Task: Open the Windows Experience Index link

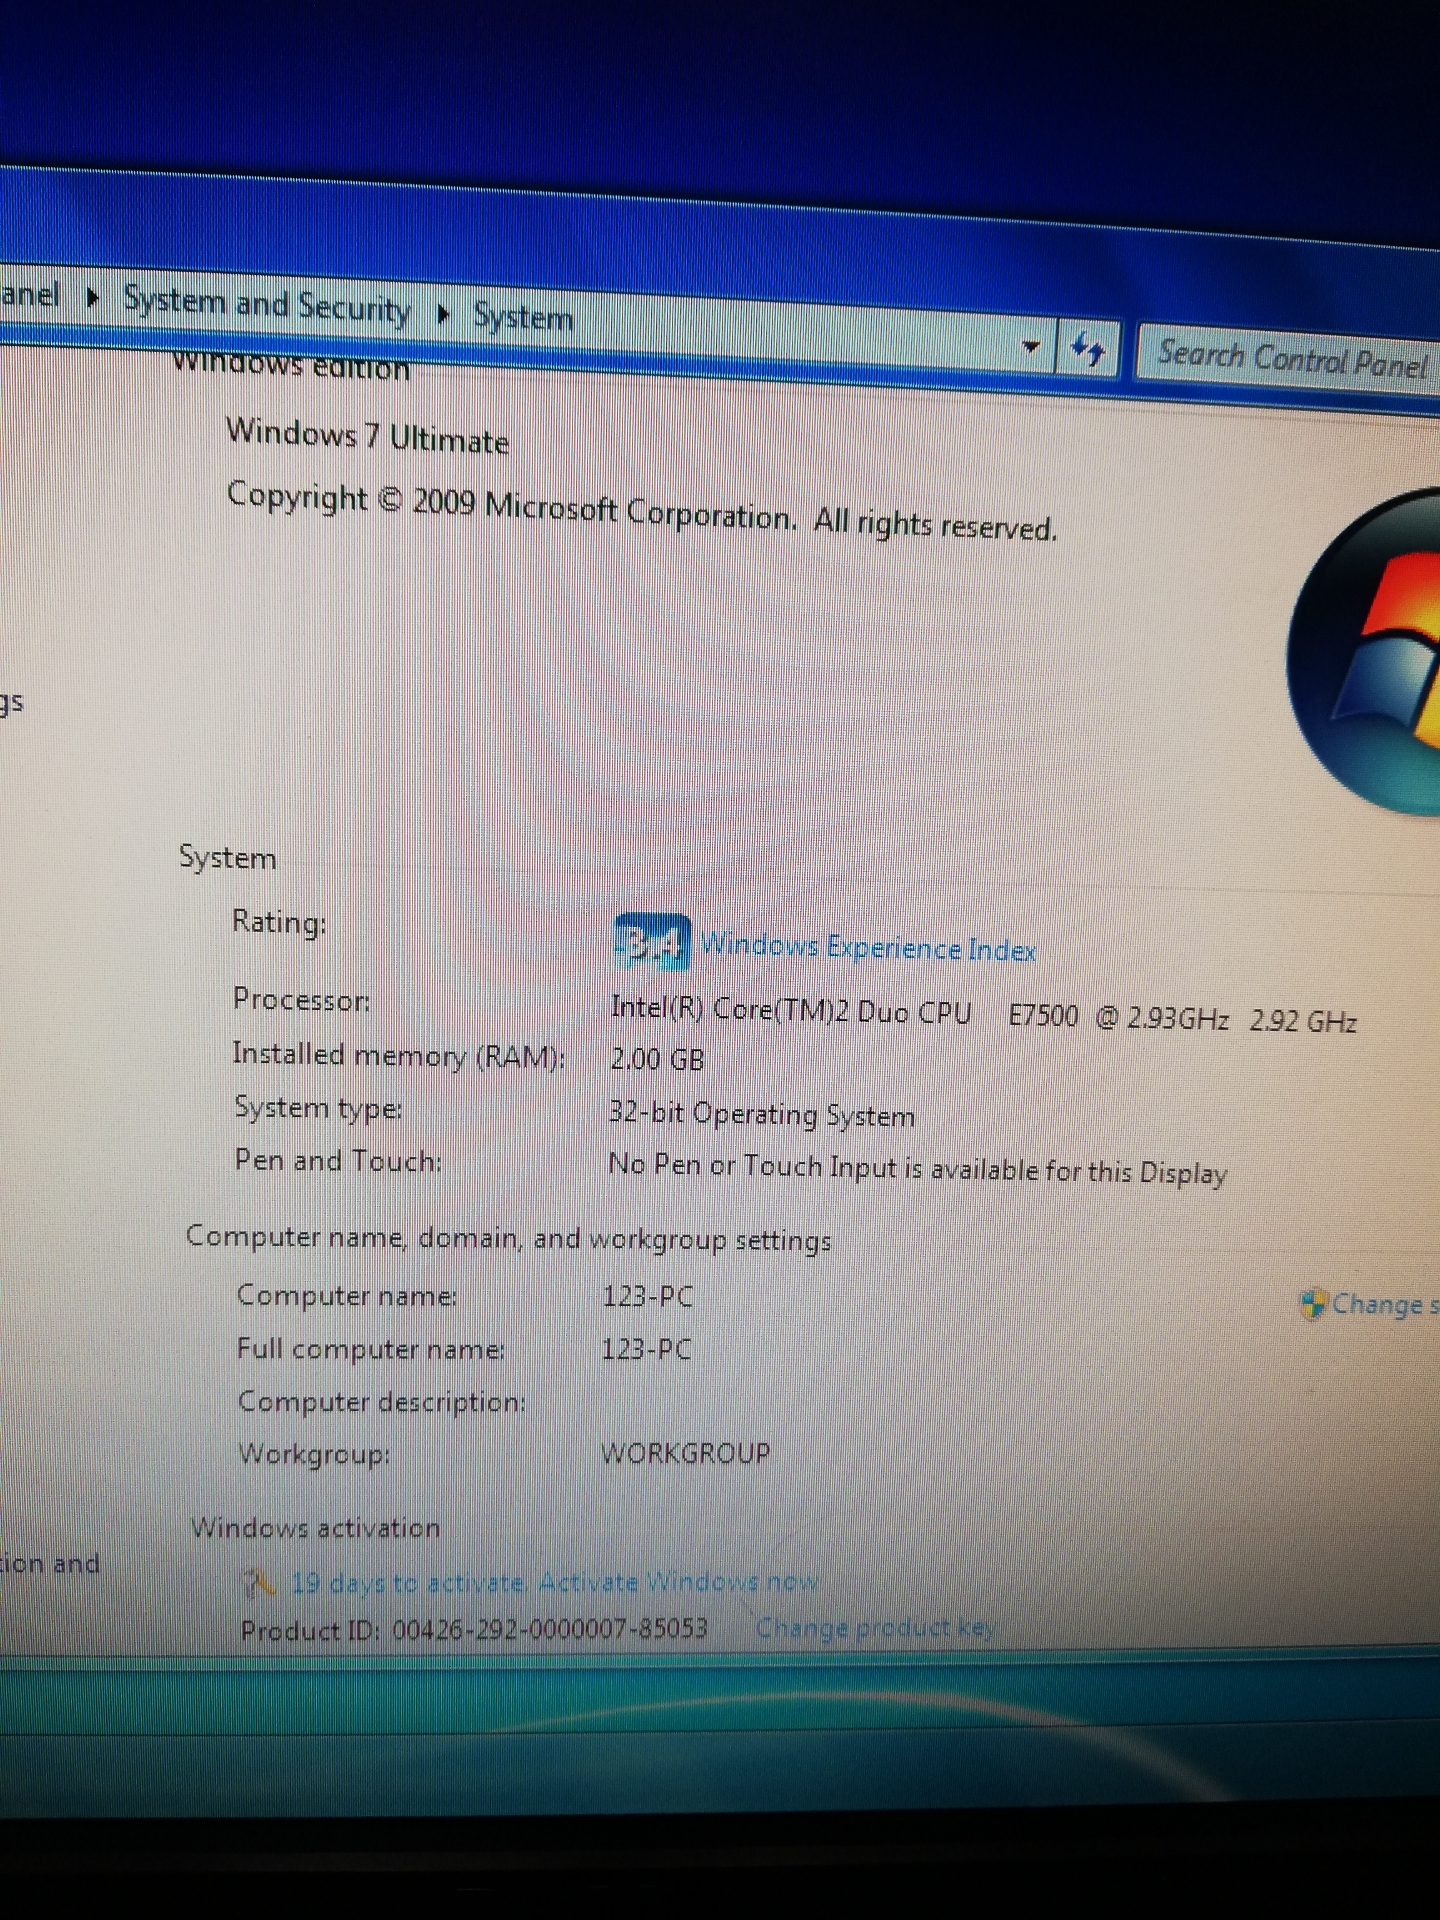Action: (868, 946)
